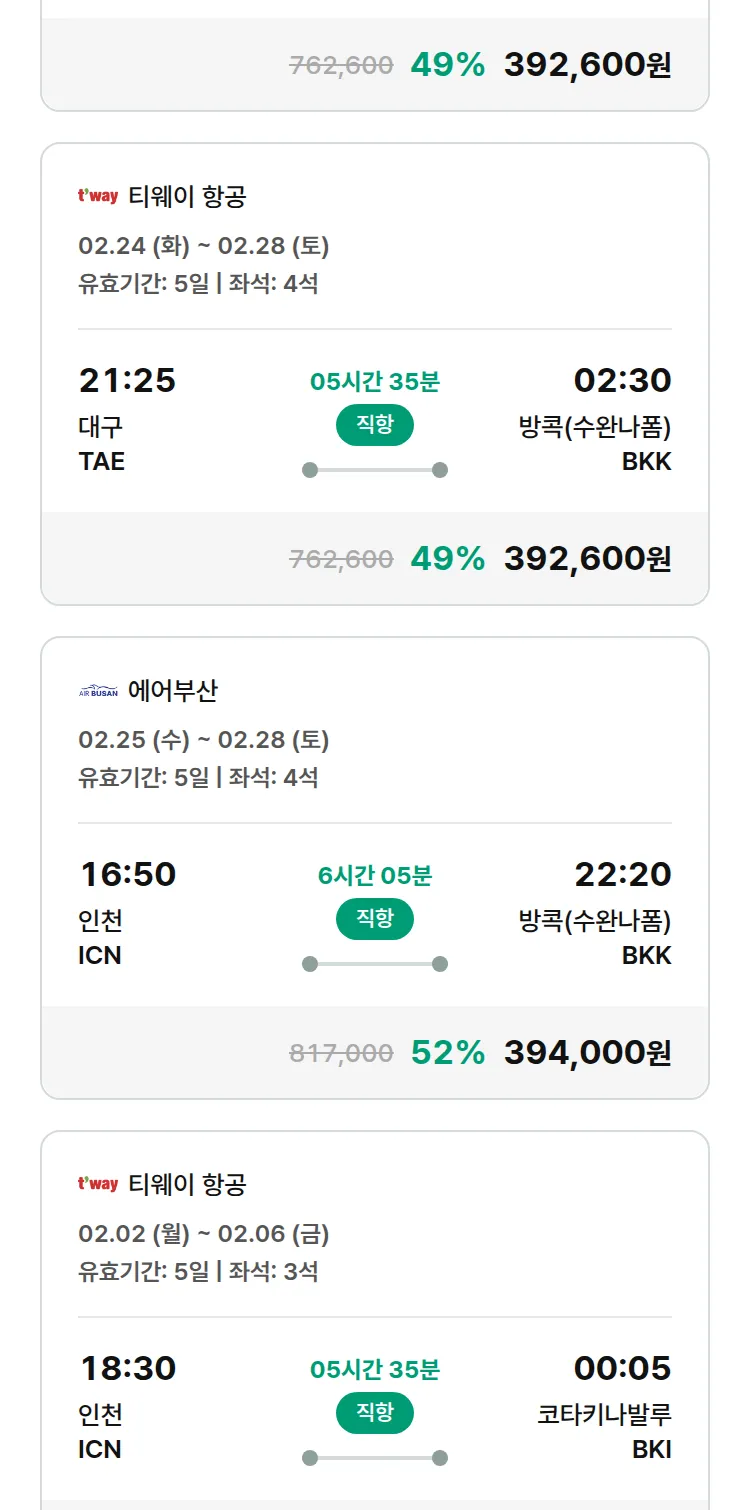
Task: Click the 18:30 Incheon departure time
Action: 127,1368
